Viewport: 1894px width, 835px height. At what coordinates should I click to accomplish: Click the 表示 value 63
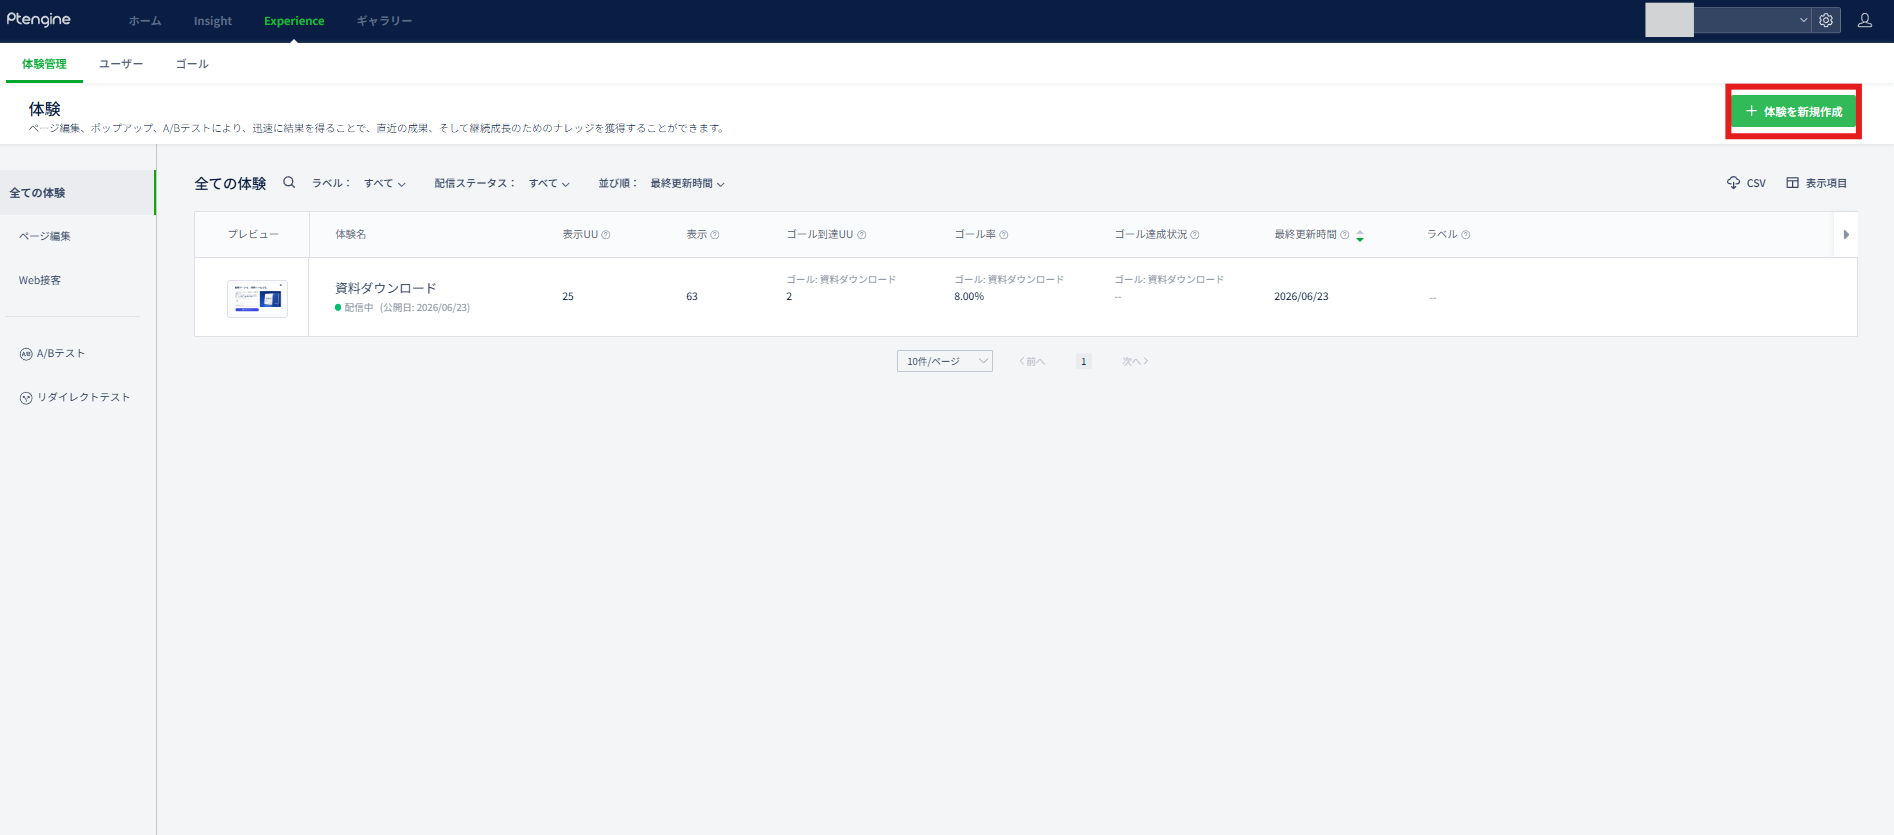692,297
